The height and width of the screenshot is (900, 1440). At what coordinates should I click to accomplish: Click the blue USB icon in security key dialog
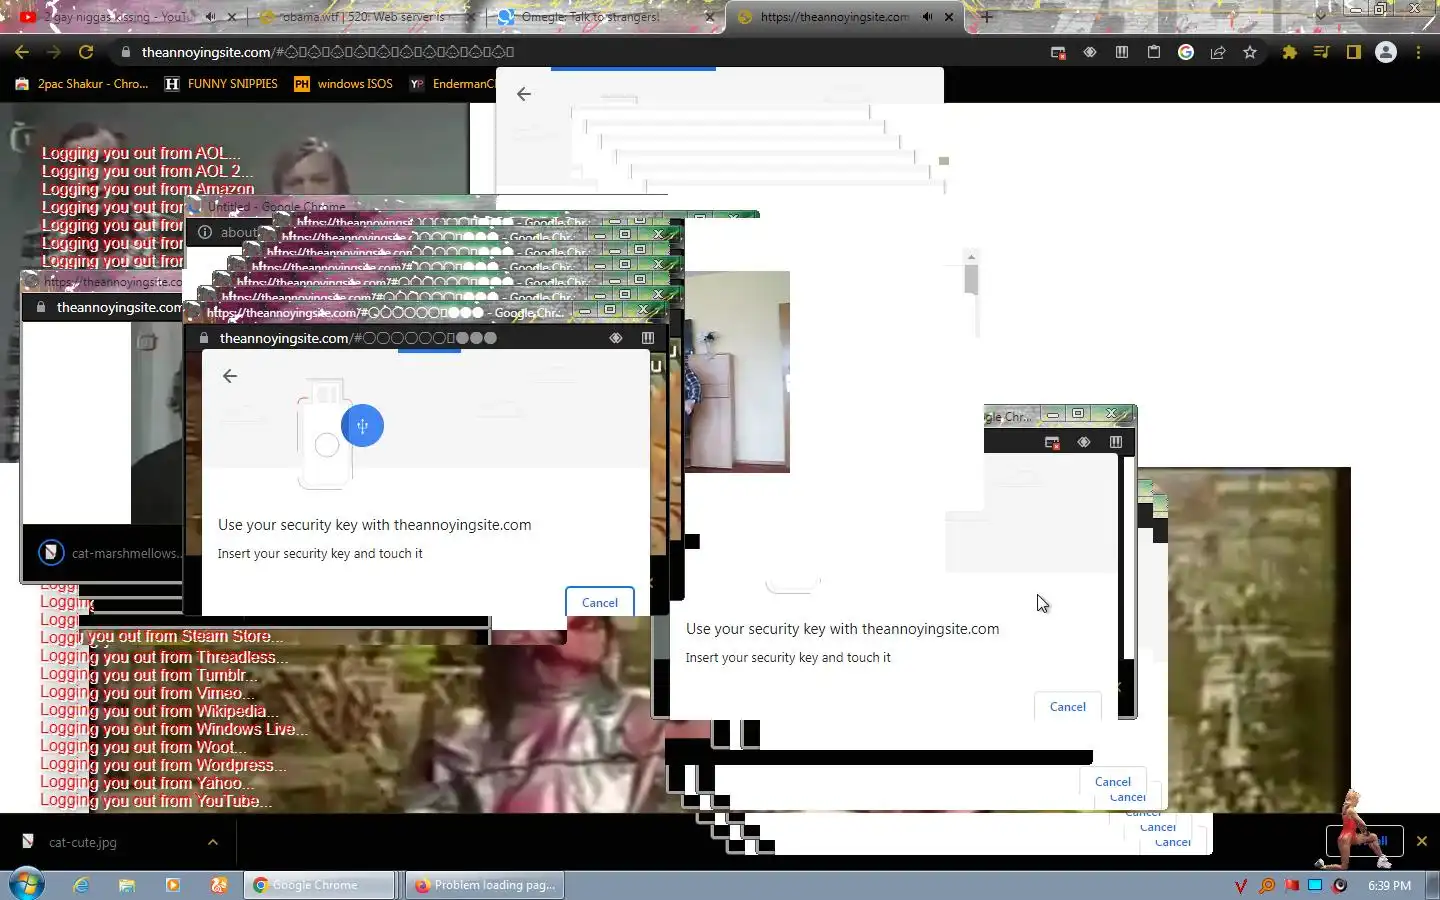click(362, 426)
